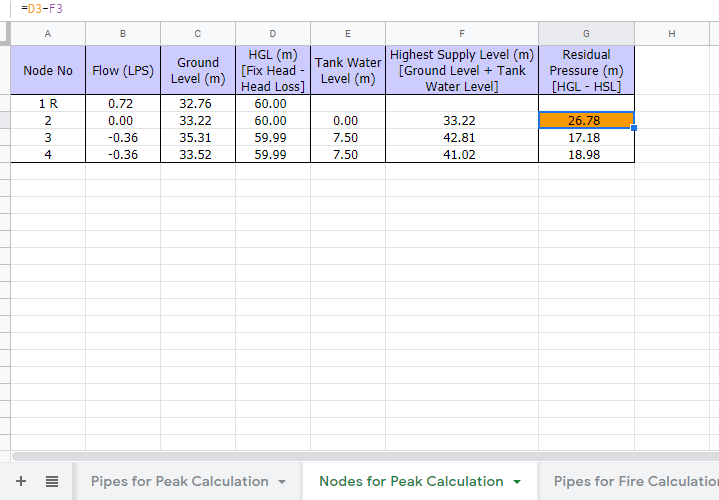Select column A header
The width and height of the screenshot is (719, 500).
(x=48, y=33)
